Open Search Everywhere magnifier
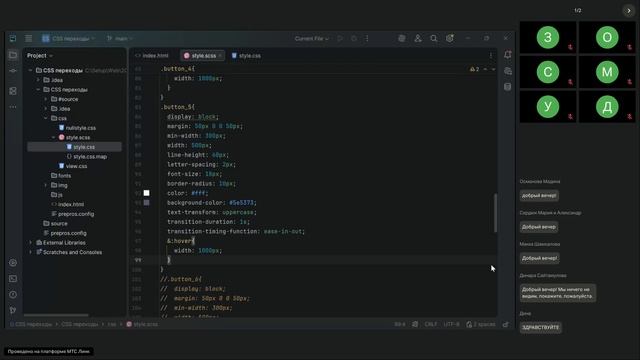This screenshot has height=360, width=640. point(433,38)
